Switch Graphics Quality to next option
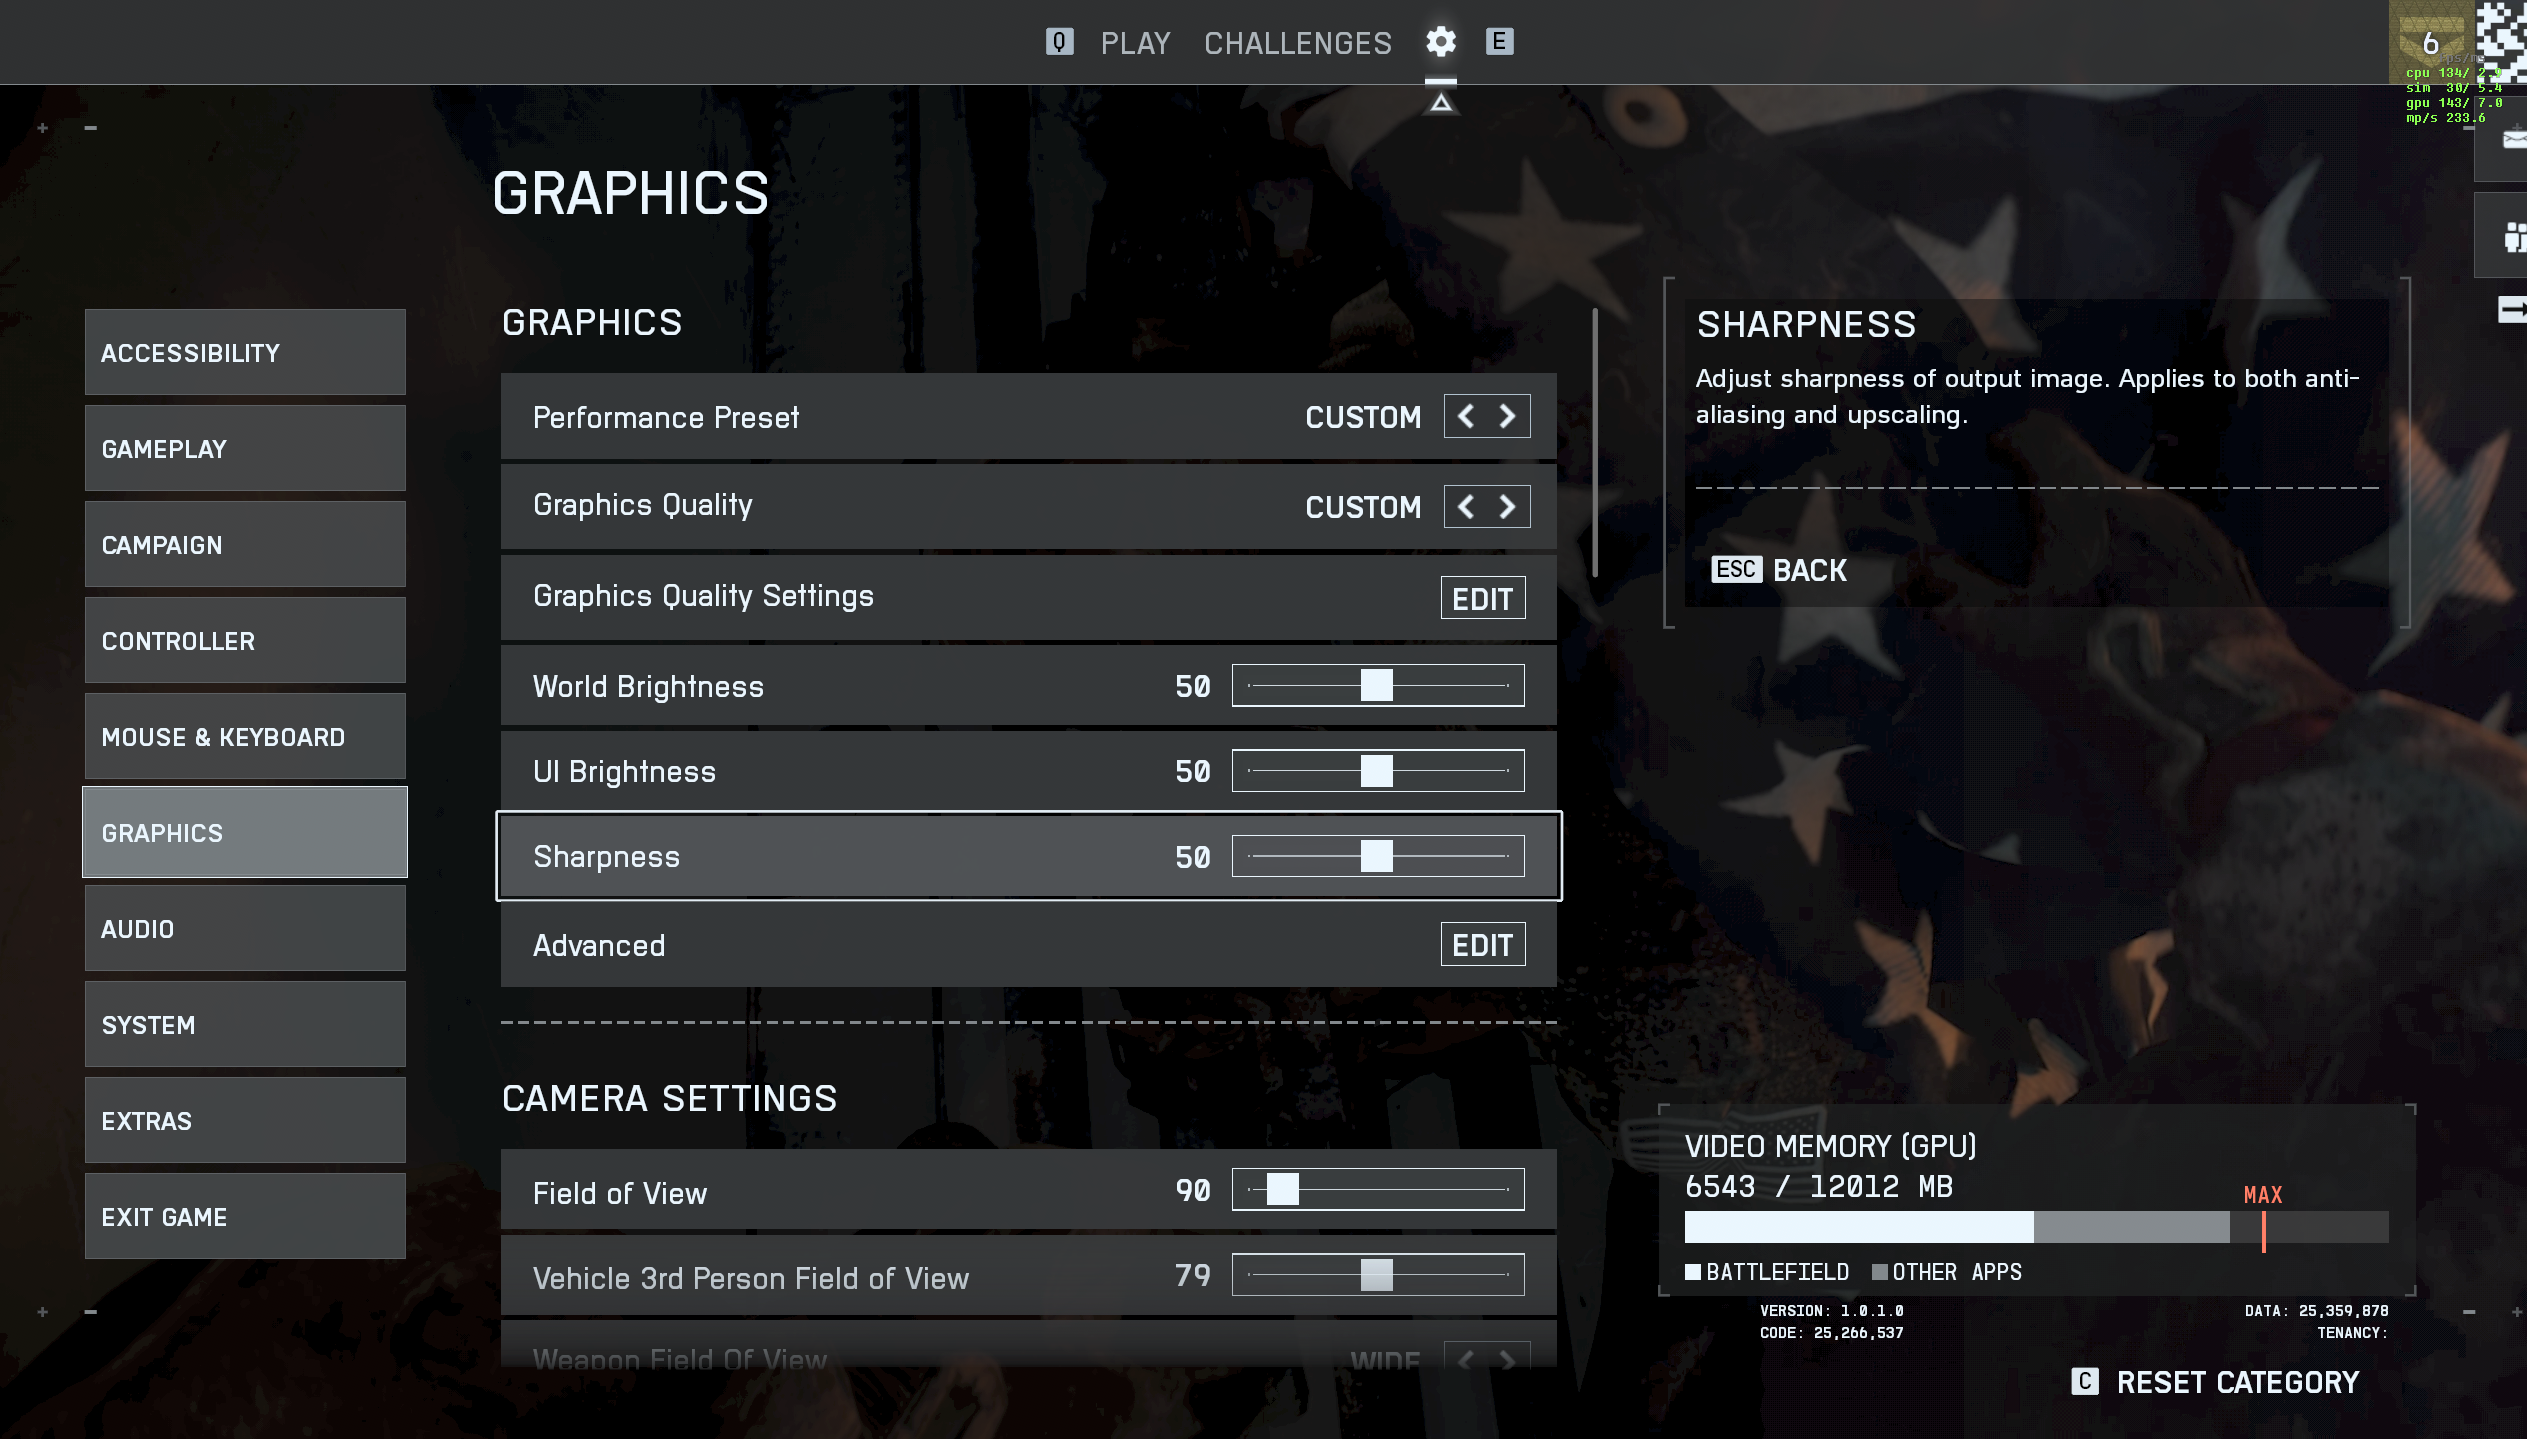This screenshot has width=2527, height=1439. (x=1508, y=507)
